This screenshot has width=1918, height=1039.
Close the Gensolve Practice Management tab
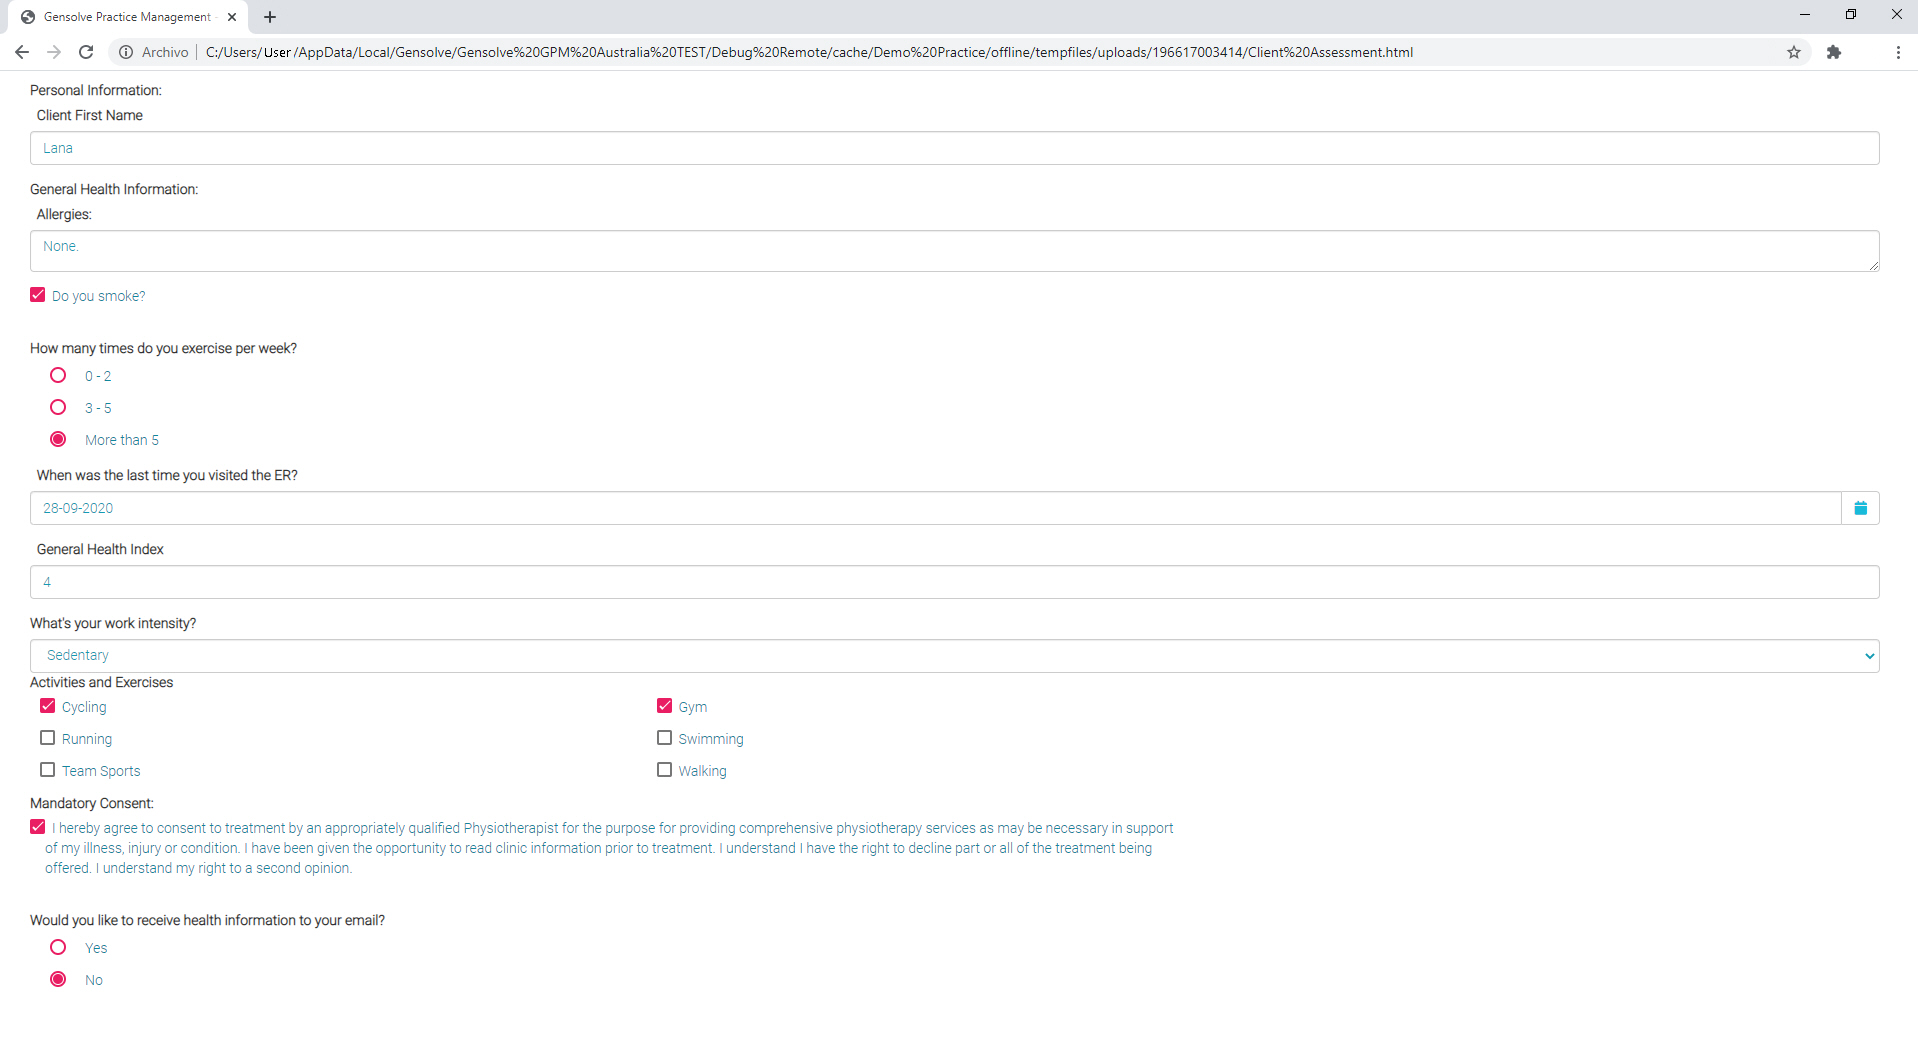(232, 17)
